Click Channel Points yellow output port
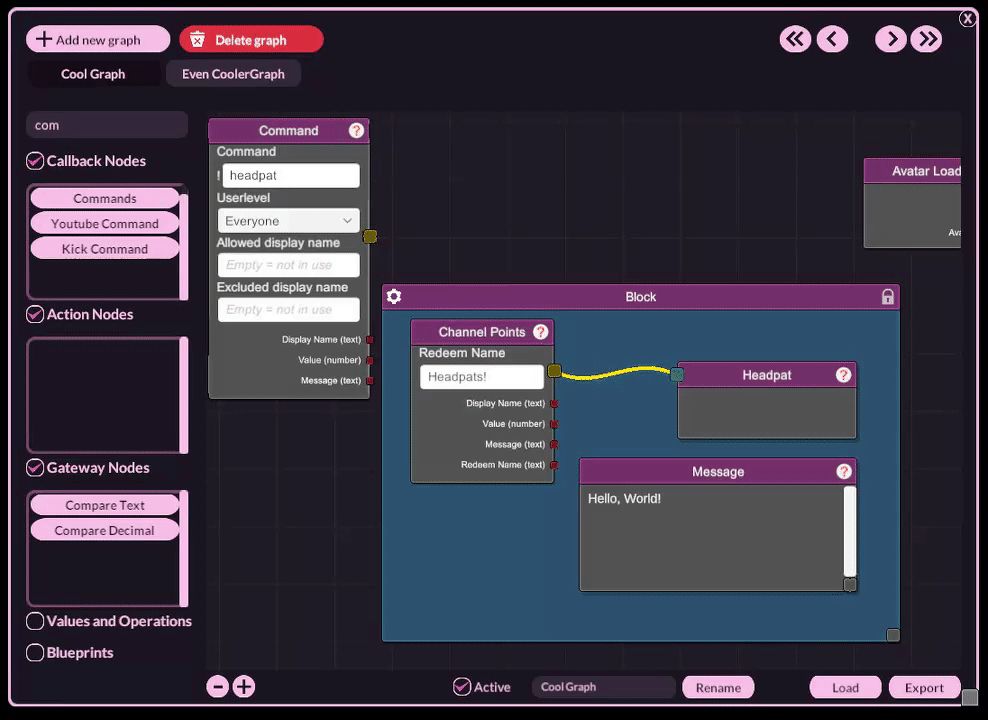Viewport: 988px width, 720px height. [x=554, y=371]
